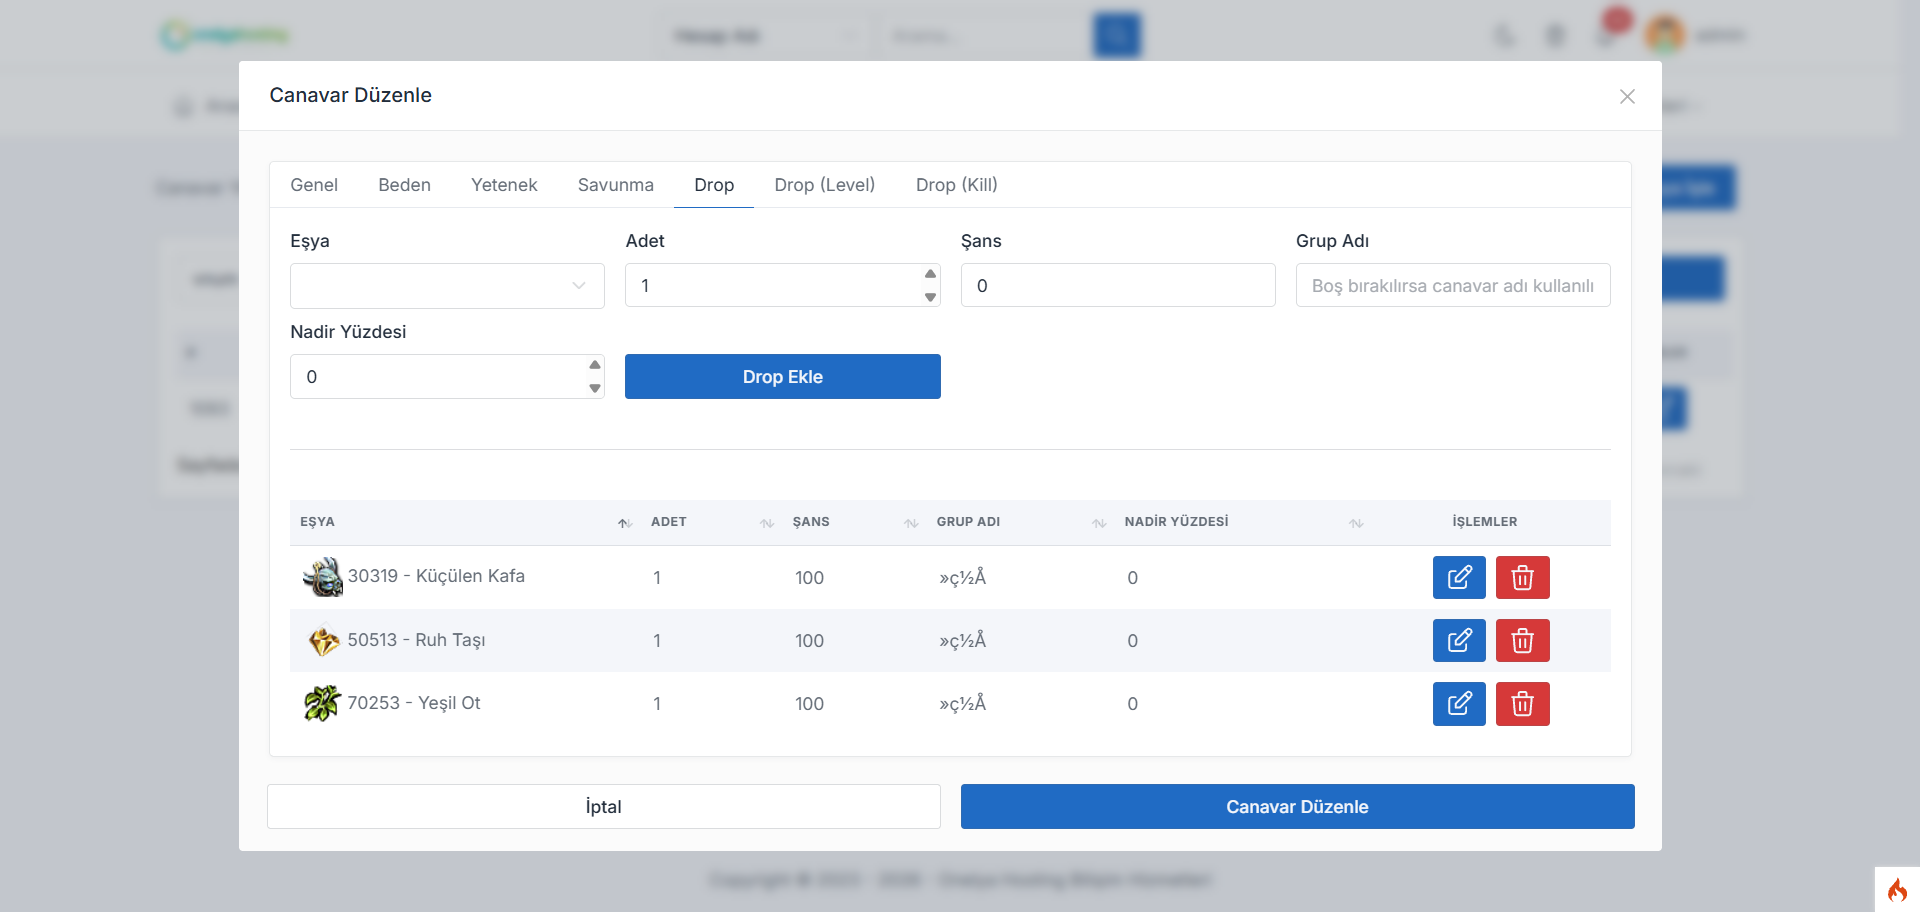The height and width of the screenshot is (912, 1920).
Task: Click the "70253 - Yeşil Ot" text
Action: [x=414, y=703]
